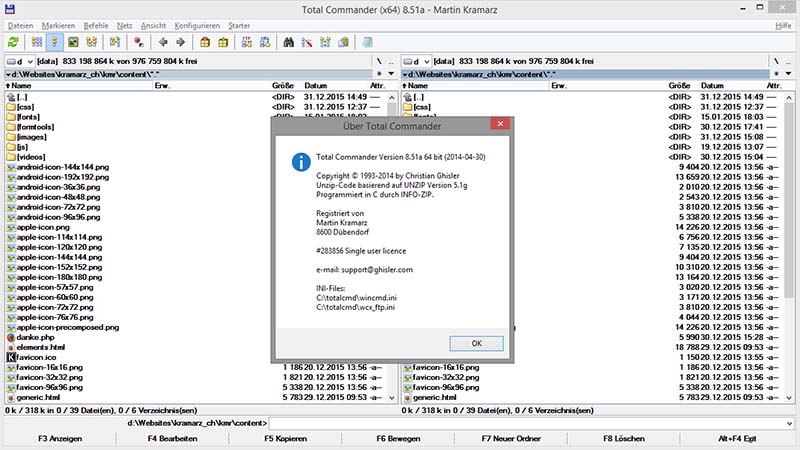Expand the left panel directory history arrow
The width and height of the screenshot is (800, 450).
pos(391,74)
